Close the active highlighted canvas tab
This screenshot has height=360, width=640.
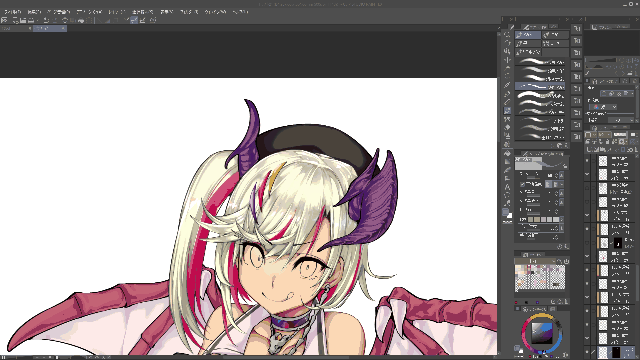tap(63, 29)
